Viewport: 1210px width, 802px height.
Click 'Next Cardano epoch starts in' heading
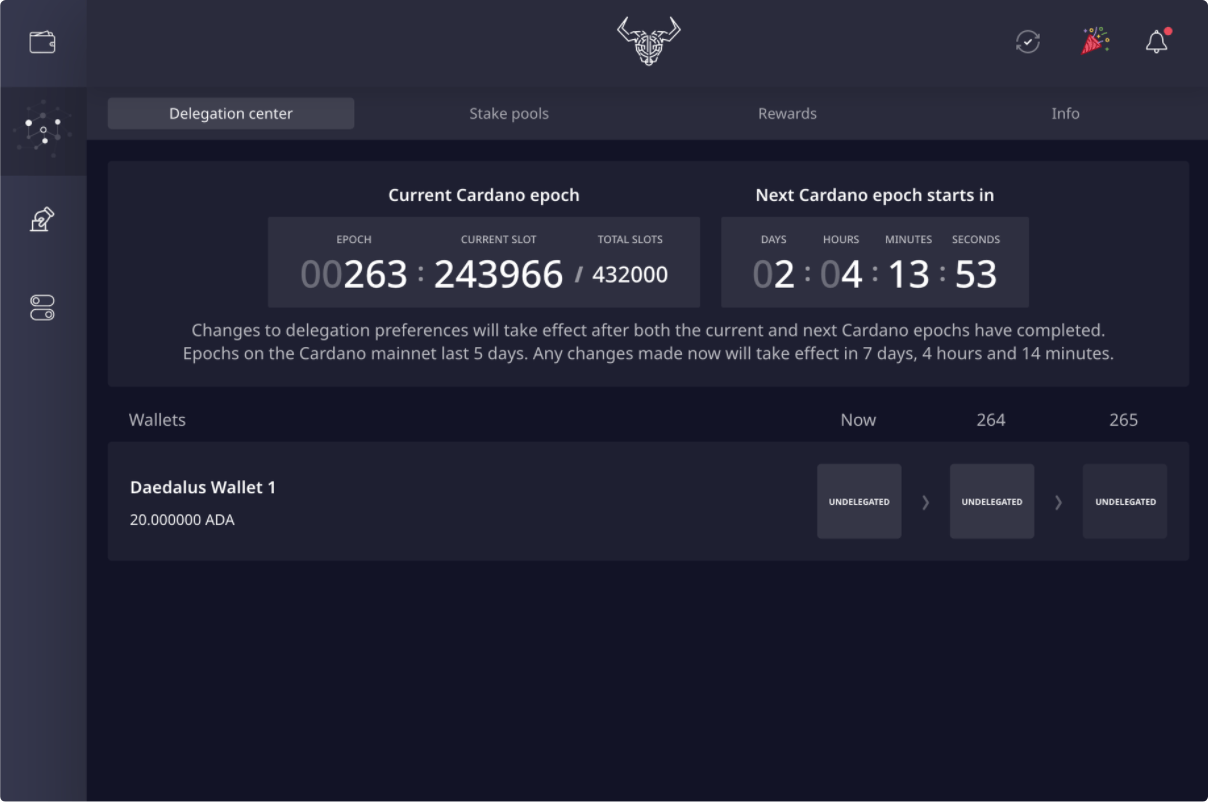pyautogui.click(x=875, y=195)
